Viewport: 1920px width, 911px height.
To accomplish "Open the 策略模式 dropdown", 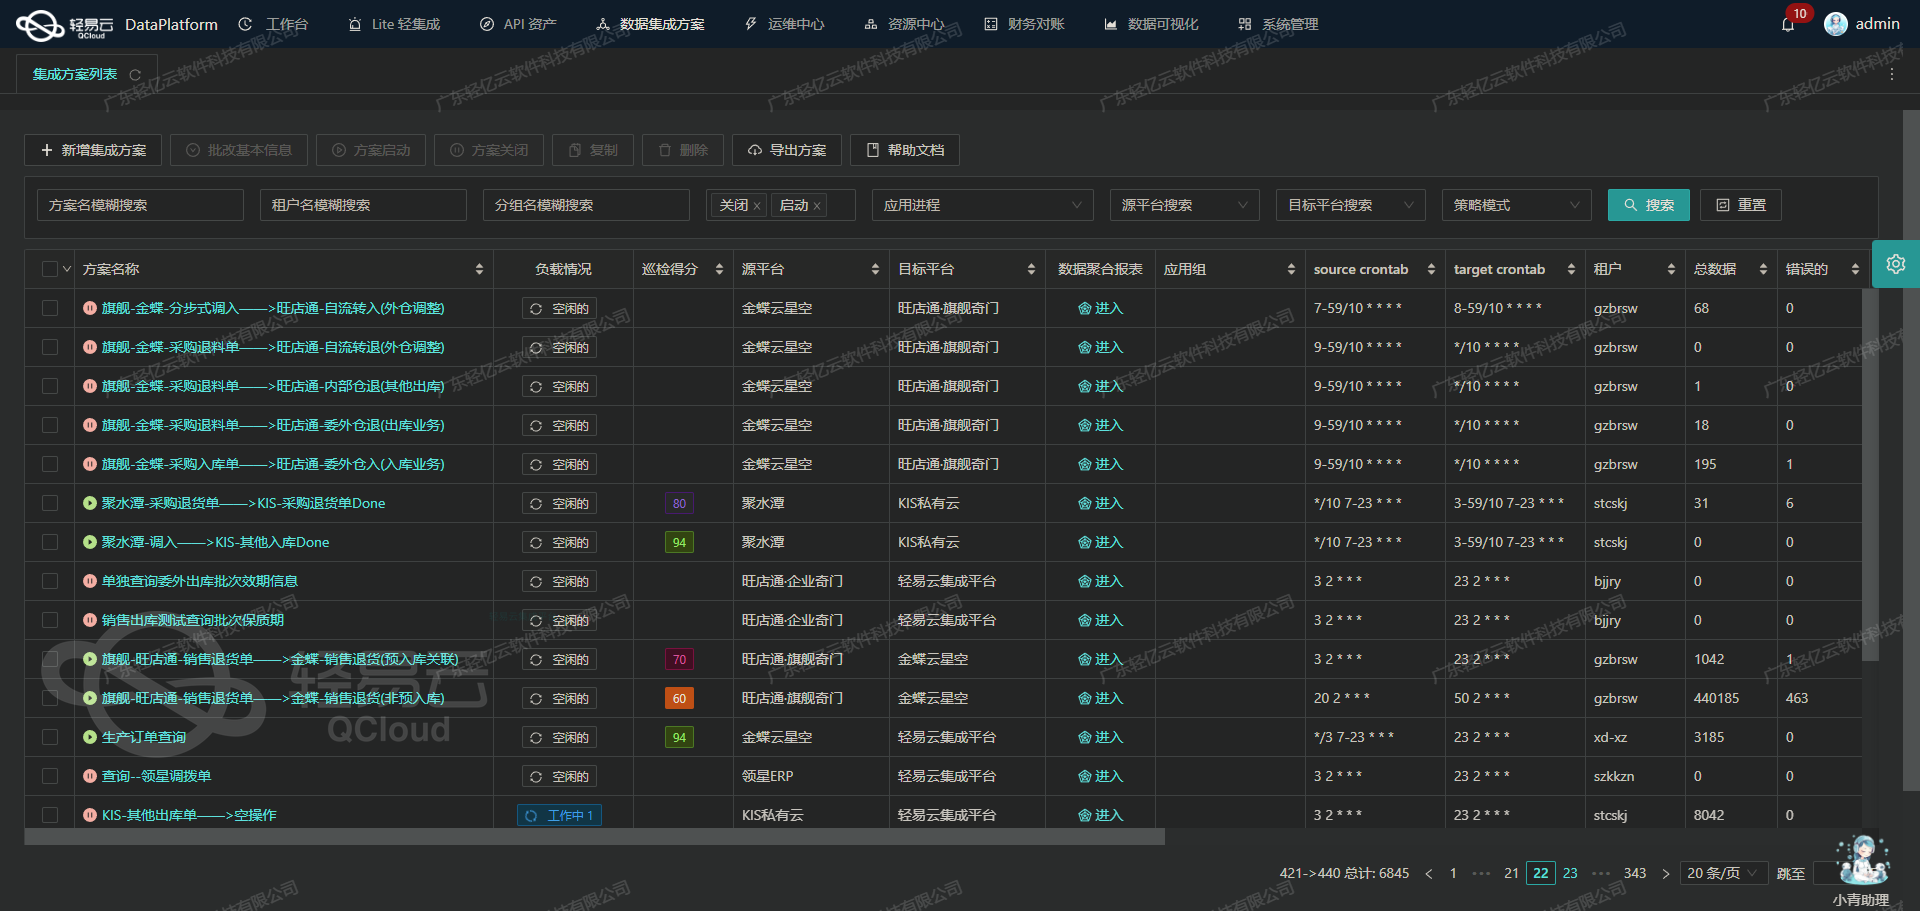I will [x=1517, y=205].
